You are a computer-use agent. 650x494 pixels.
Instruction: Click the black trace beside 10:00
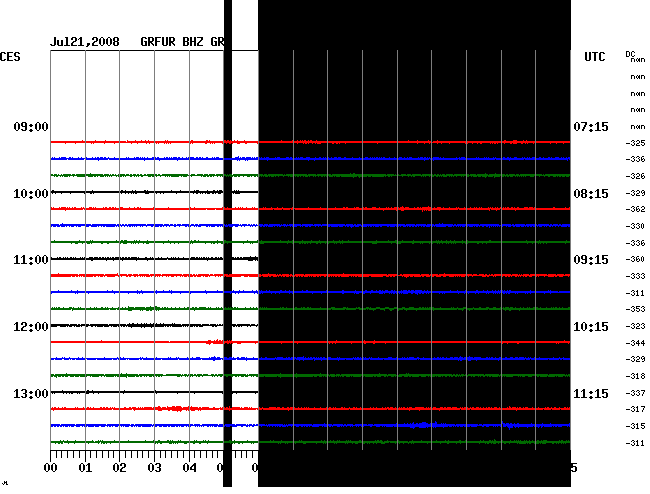[154, 192]
